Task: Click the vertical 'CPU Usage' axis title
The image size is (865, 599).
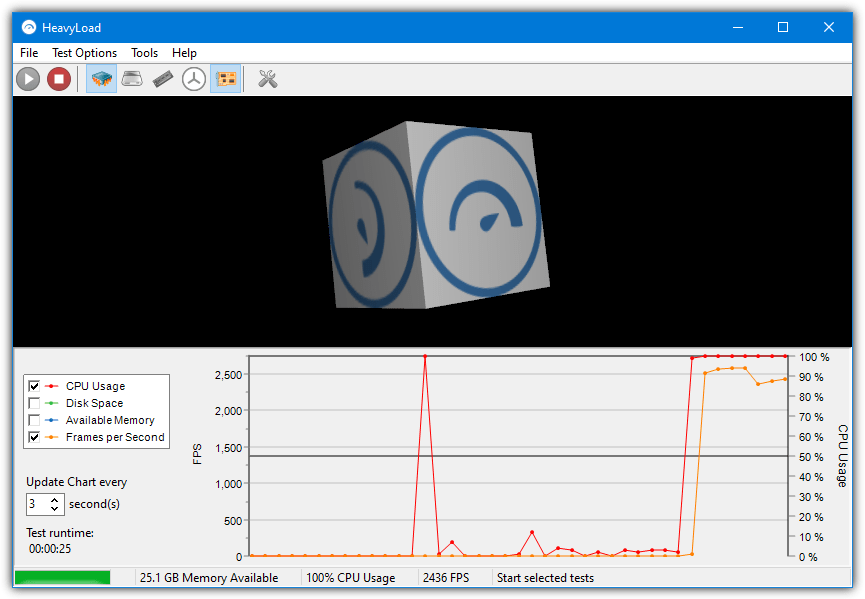Action: tap(842, 456)
